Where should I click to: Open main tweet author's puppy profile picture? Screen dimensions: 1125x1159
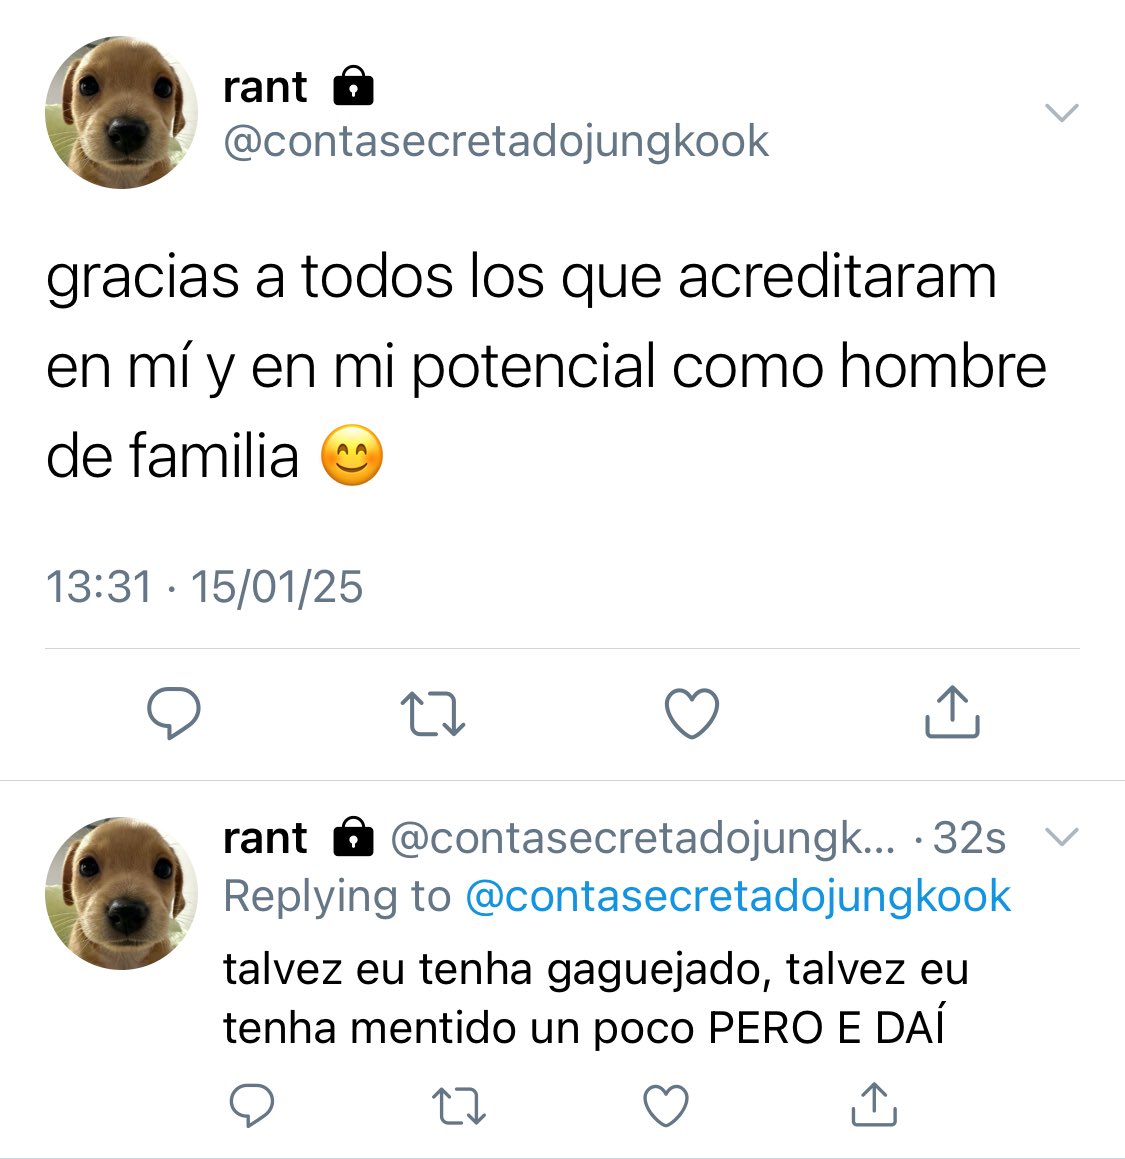121,112
